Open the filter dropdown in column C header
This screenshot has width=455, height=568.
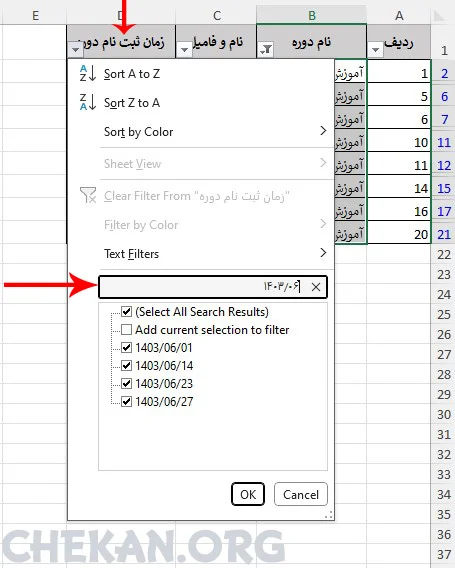click(184, 50)
